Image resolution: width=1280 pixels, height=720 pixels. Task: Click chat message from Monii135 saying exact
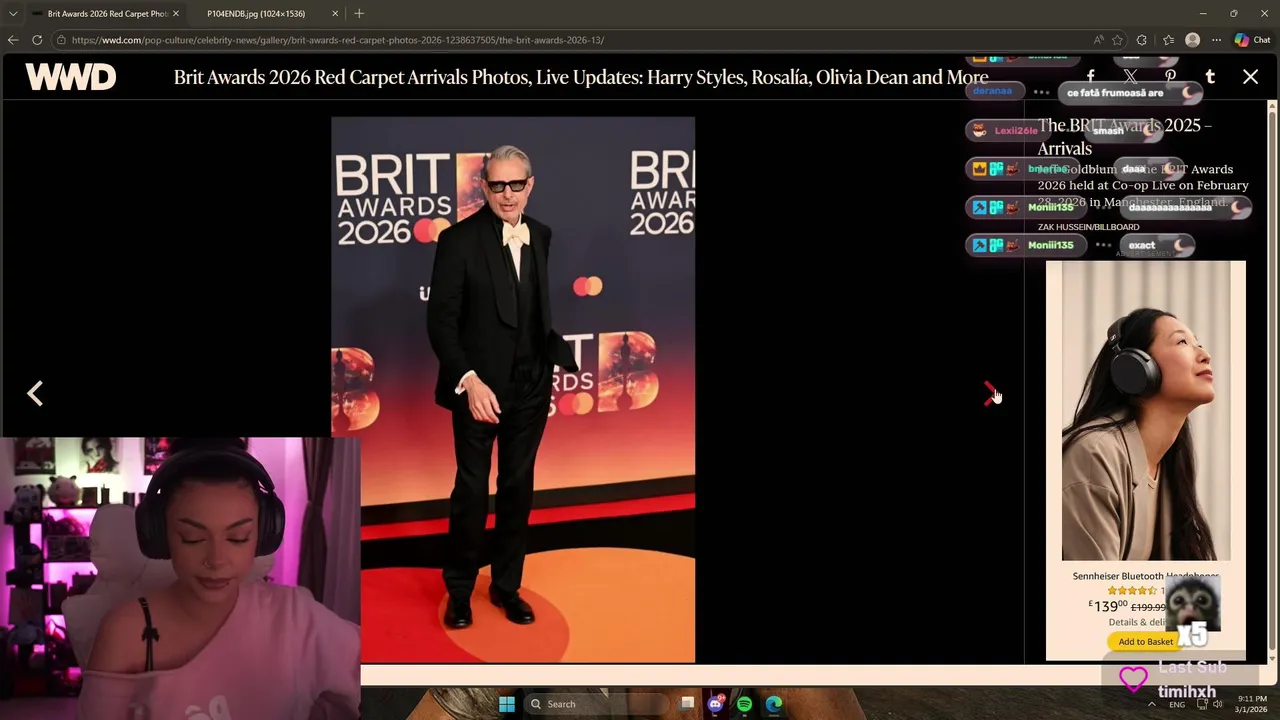[x=1155, y=245]
